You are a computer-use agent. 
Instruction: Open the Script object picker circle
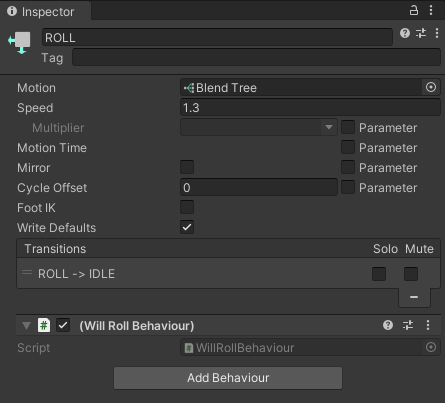pyautogui.click(x=431, y=347)
